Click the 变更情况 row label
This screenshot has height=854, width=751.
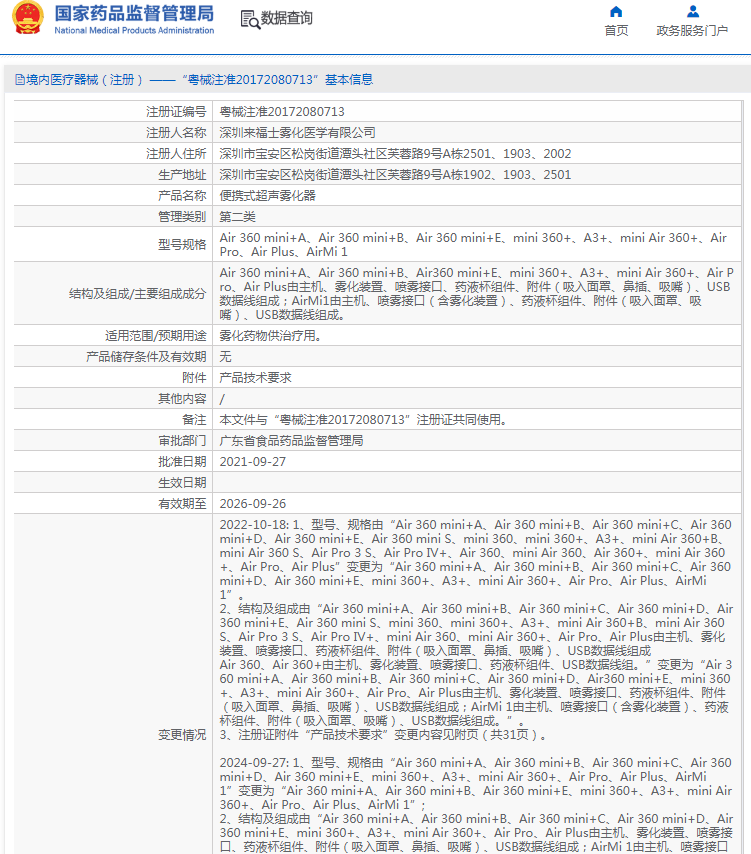pyautogui.click(x=182, y=735)
